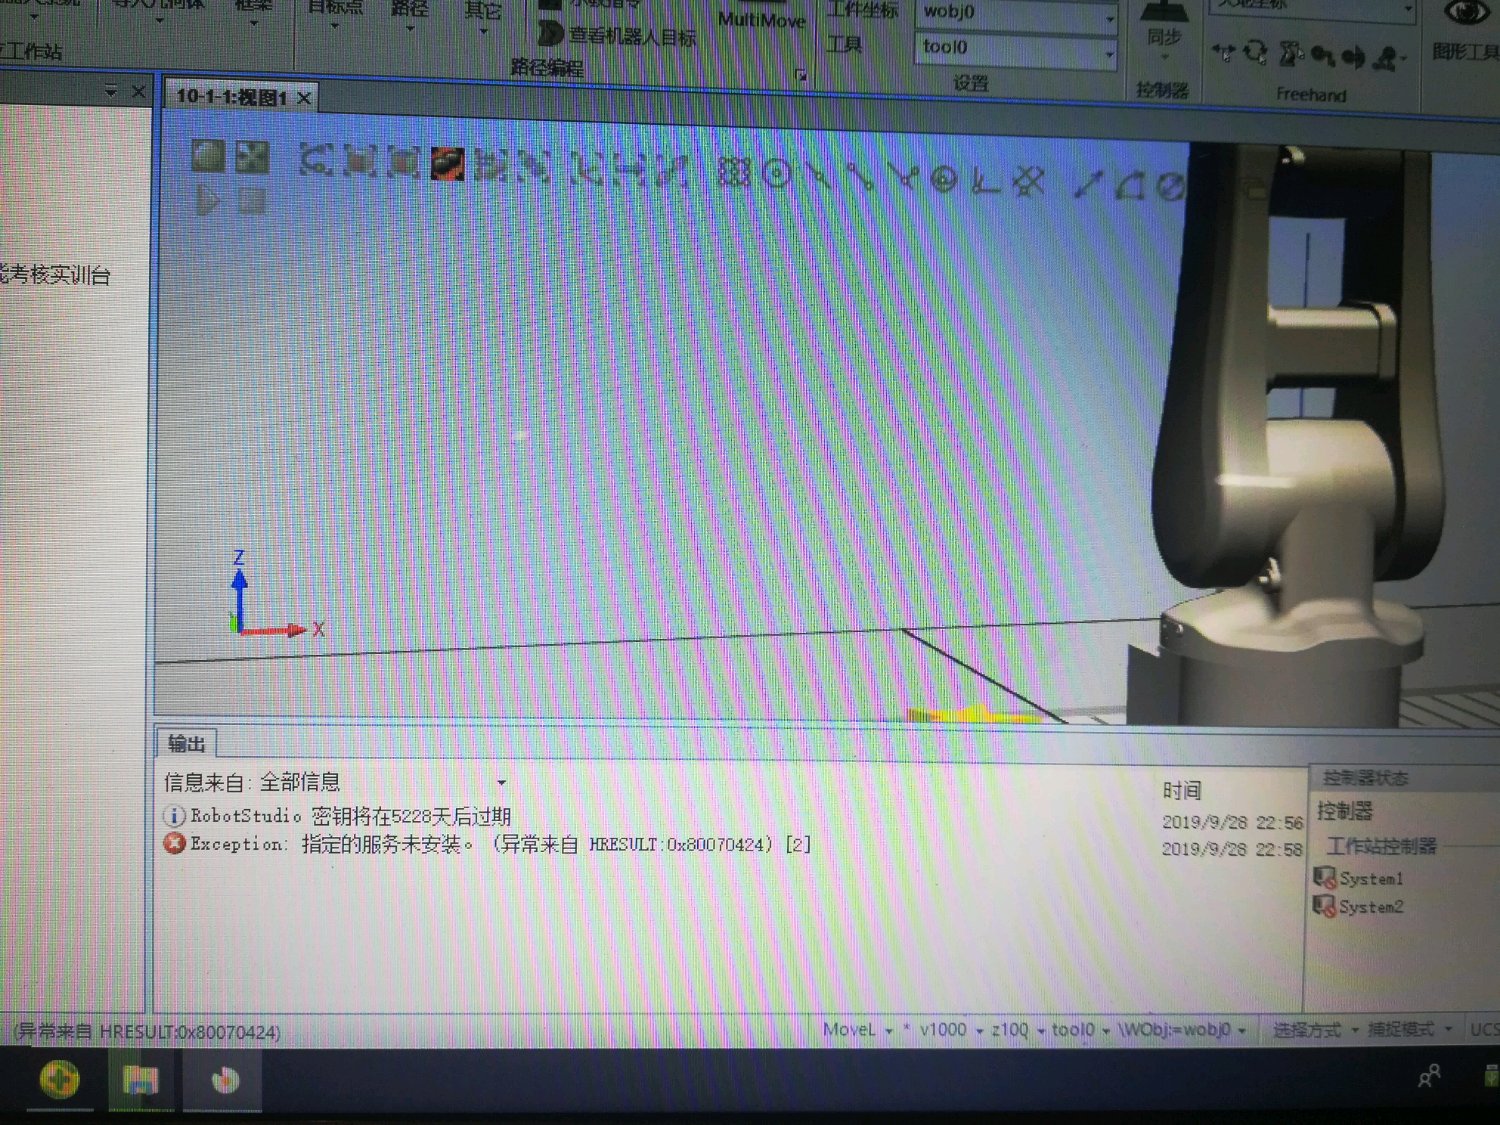Activate the angle measure icon
Screen dimensions: 1500x1125
(1130, 186)
